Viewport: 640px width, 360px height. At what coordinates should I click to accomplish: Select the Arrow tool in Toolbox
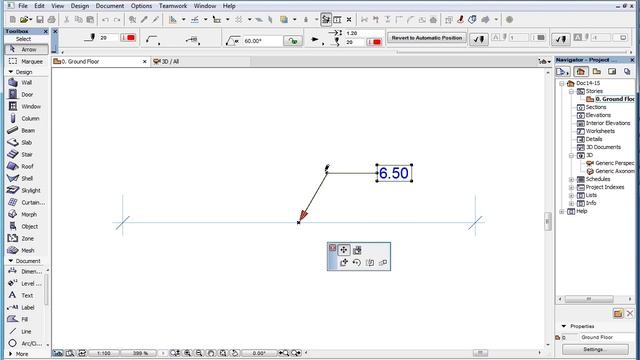tap(26, 49)
